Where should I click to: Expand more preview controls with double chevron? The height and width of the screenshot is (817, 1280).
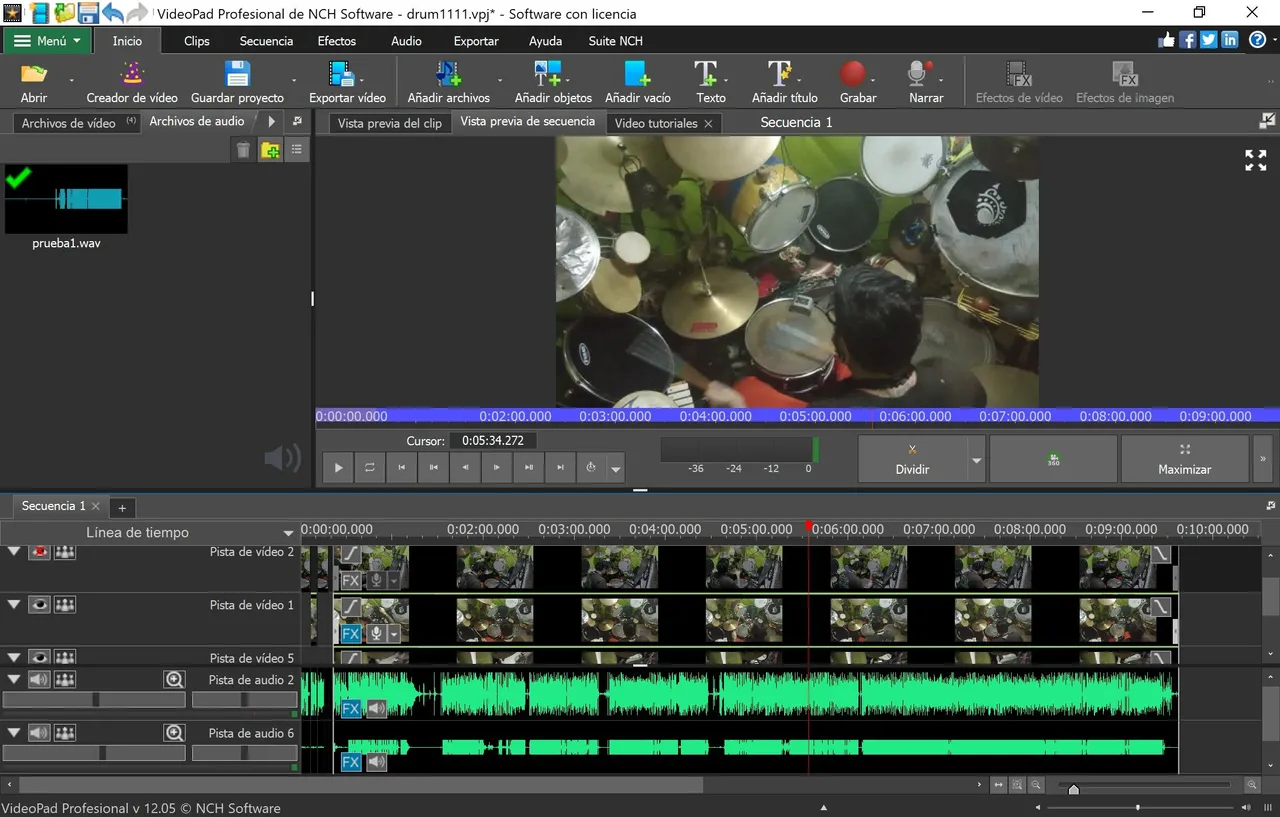click(x=1263, y=460)
